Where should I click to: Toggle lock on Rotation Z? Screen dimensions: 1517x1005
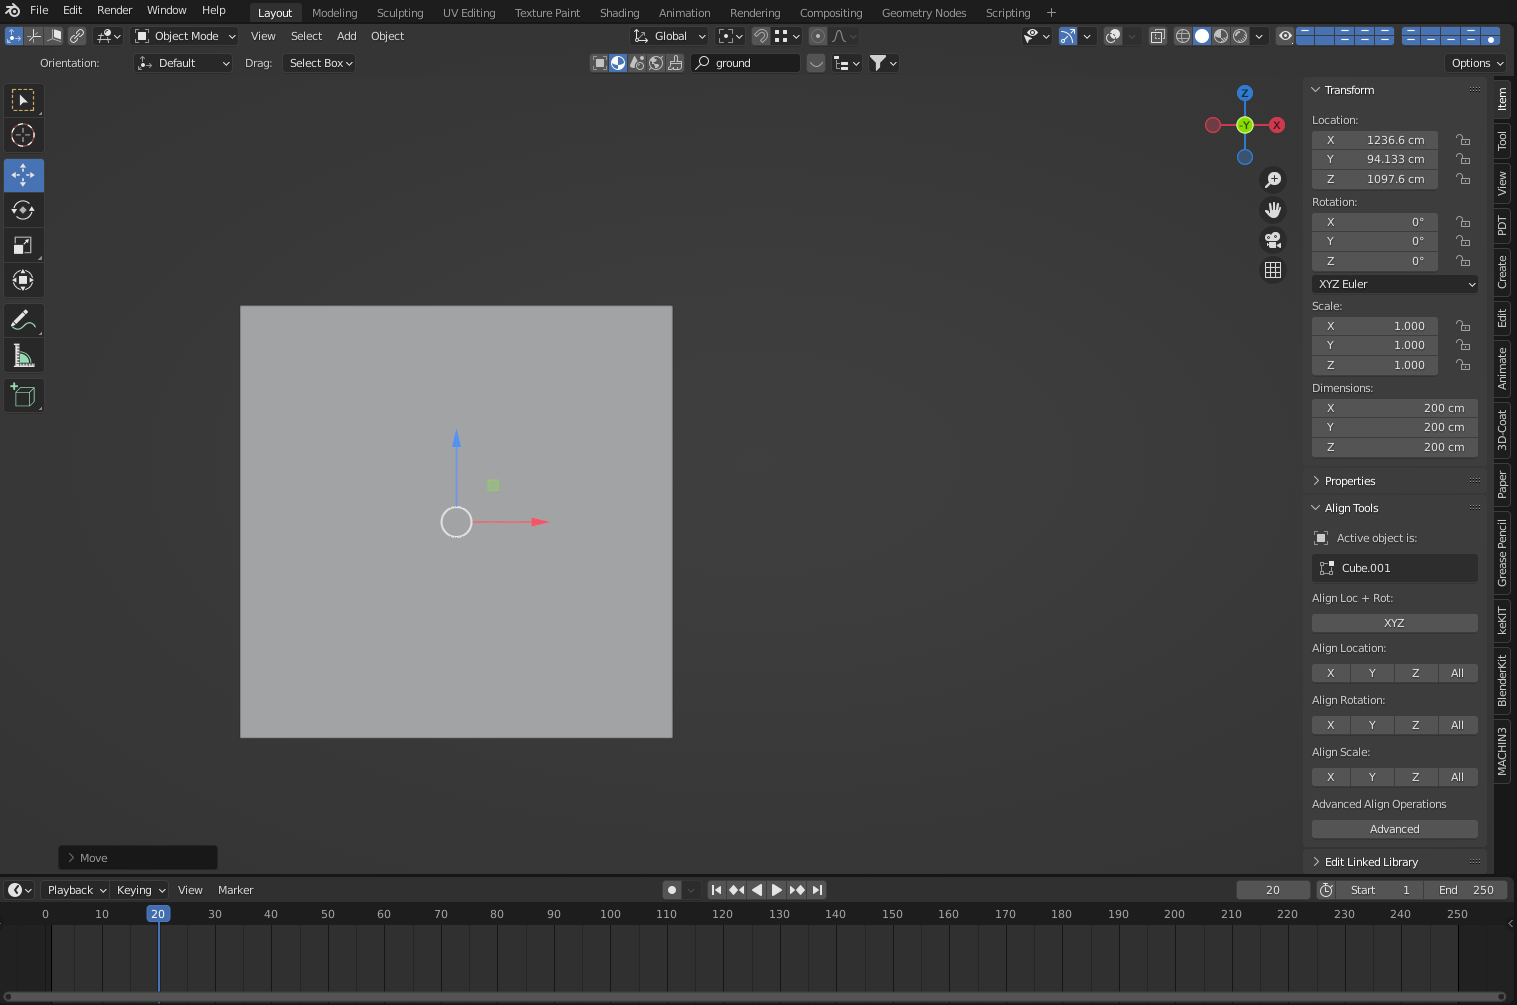[x=1463, y=261]
